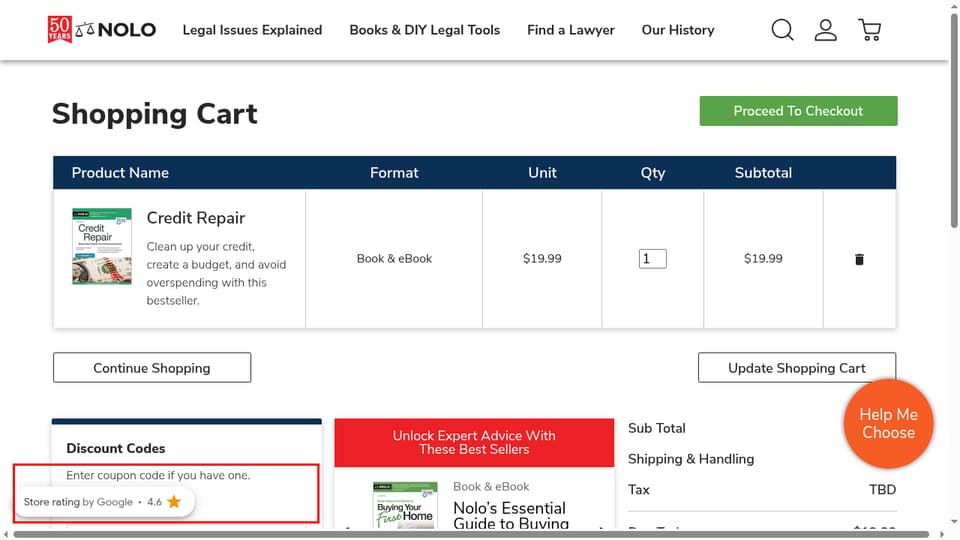Click Continue Shopping button

coord(152,367)
